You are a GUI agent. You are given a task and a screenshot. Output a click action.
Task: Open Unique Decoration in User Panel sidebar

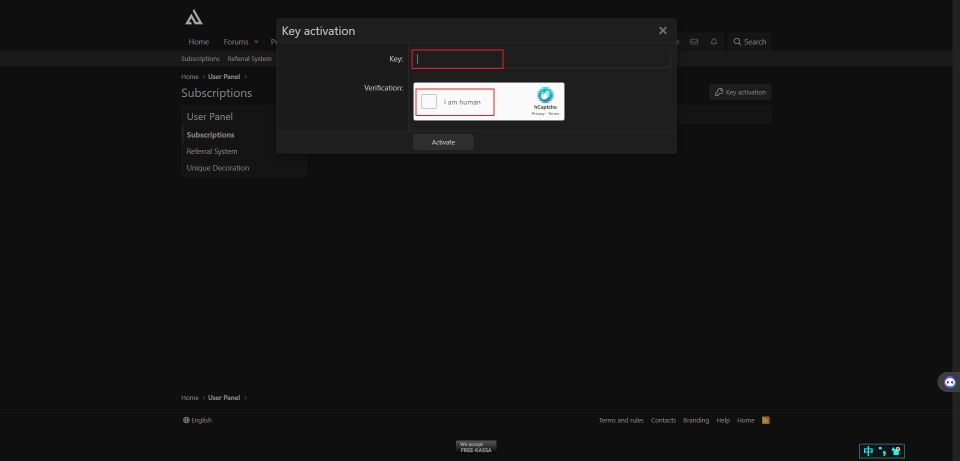[218, 168]
